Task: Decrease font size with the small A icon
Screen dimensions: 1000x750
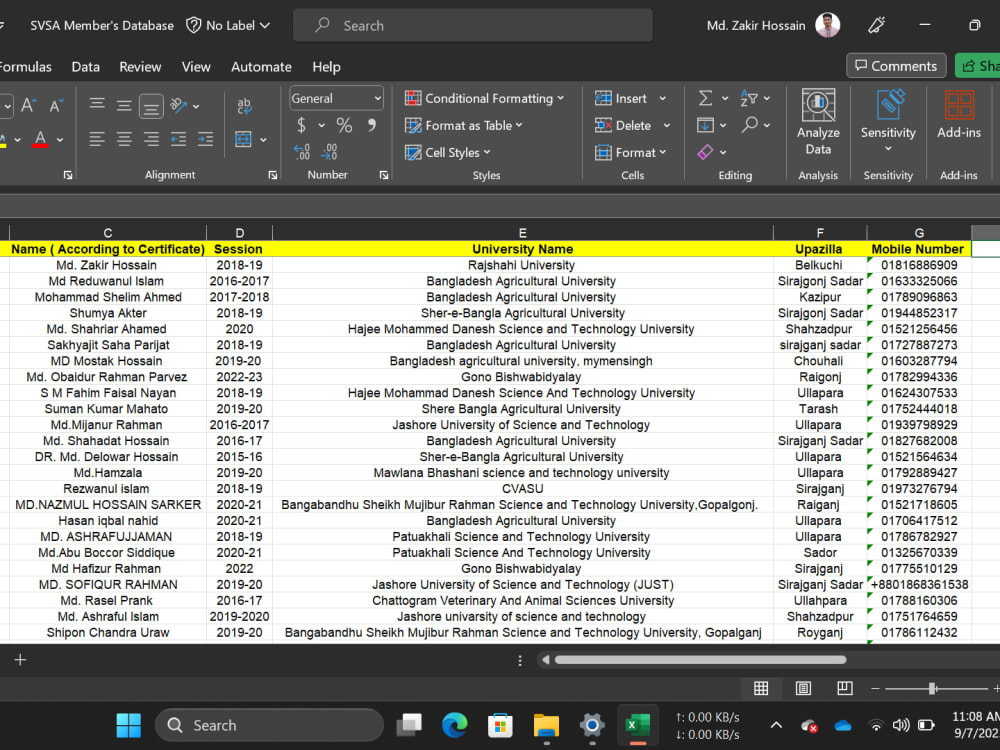Action: coord(56,105)
